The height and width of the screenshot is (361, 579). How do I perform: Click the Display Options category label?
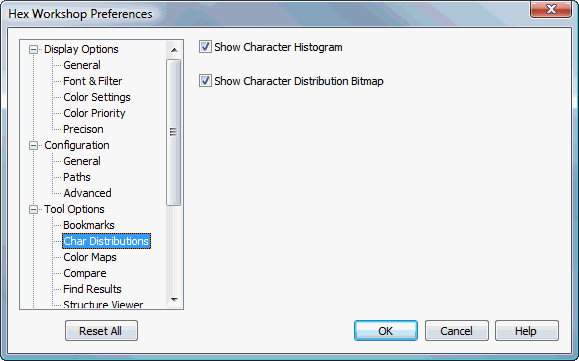tap(81, 49)
